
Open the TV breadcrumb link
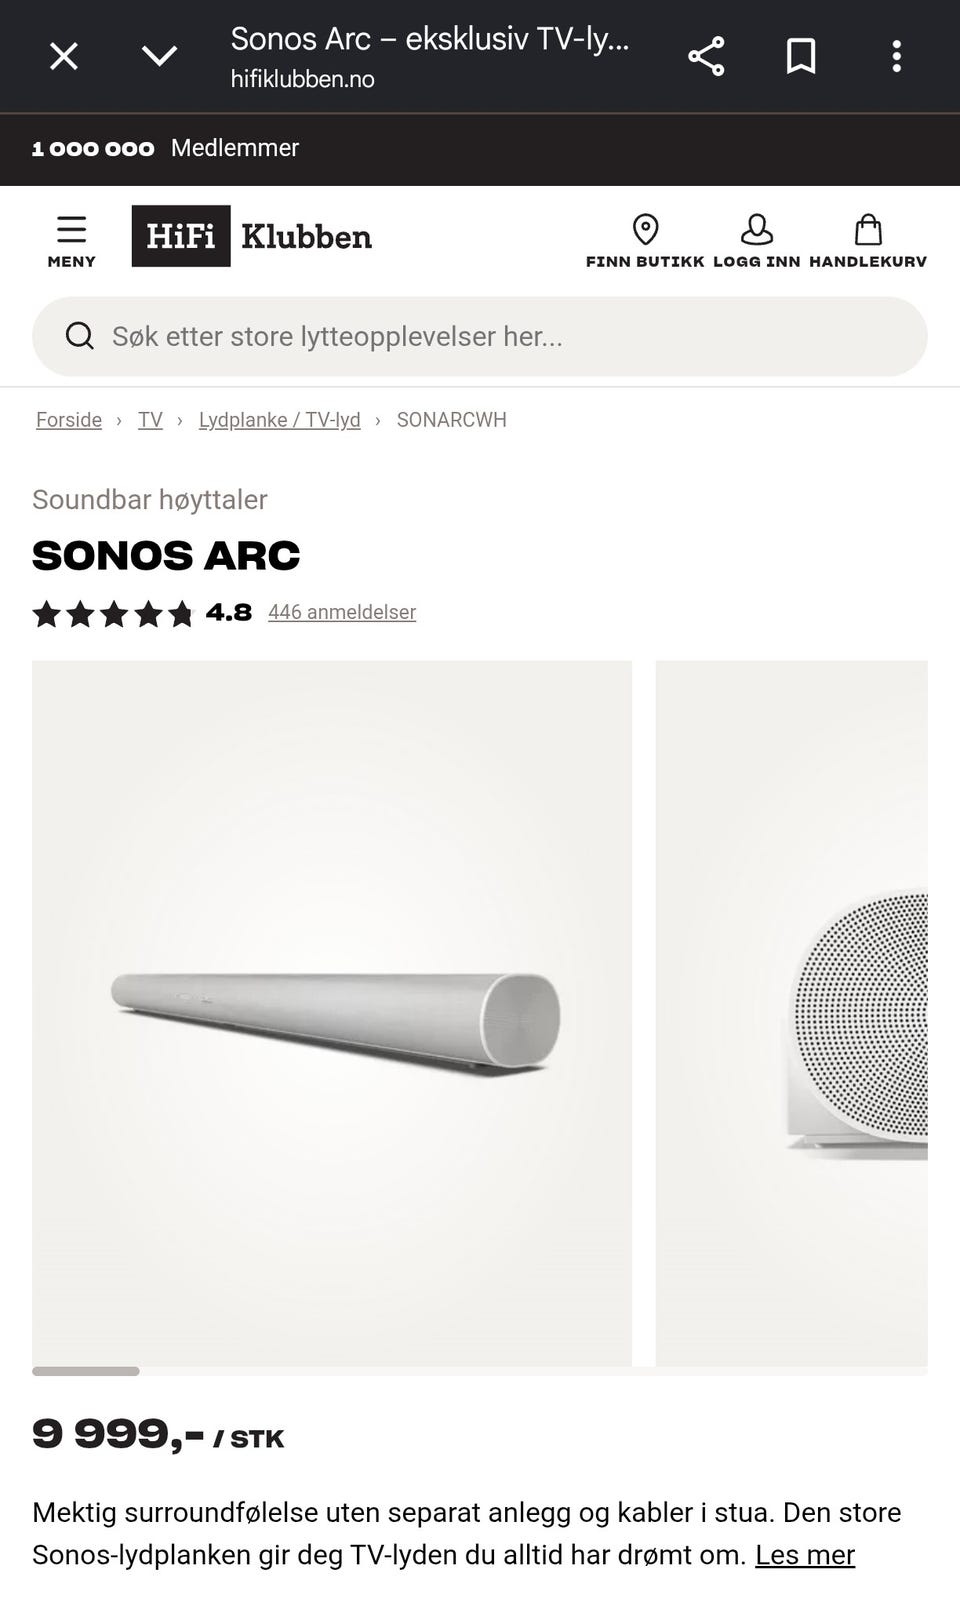coord(150,420)
